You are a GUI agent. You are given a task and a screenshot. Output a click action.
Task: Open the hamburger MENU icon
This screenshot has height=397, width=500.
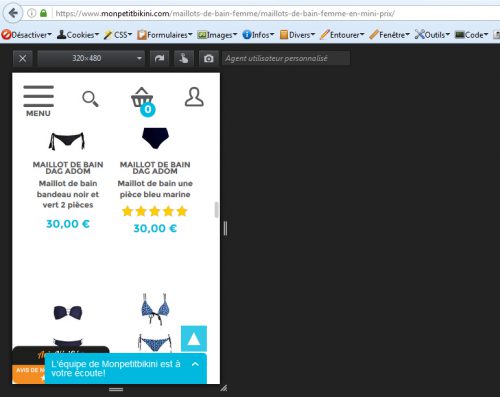[38, 101]
